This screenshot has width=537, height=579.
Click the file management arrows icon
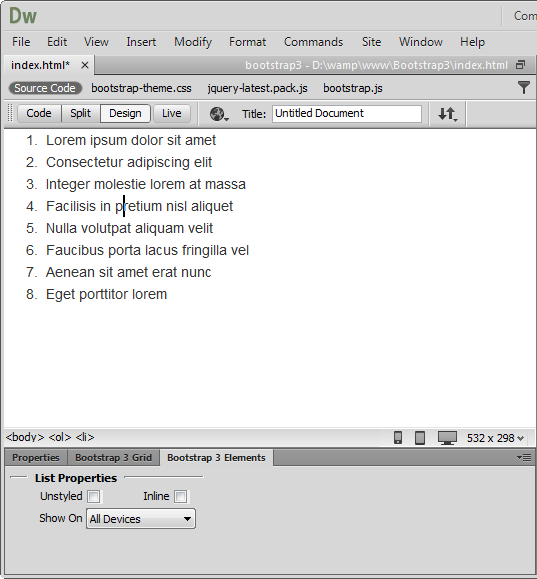click(448, 114)
